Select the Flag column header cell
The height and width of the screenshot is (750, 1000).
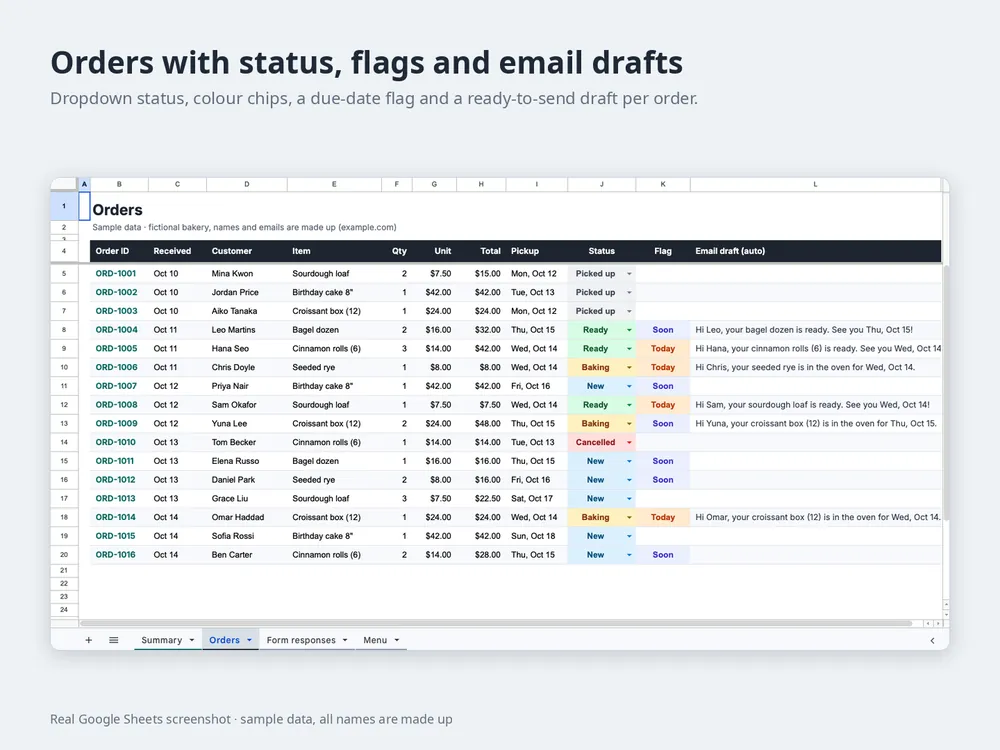click(x=663, y=251)
